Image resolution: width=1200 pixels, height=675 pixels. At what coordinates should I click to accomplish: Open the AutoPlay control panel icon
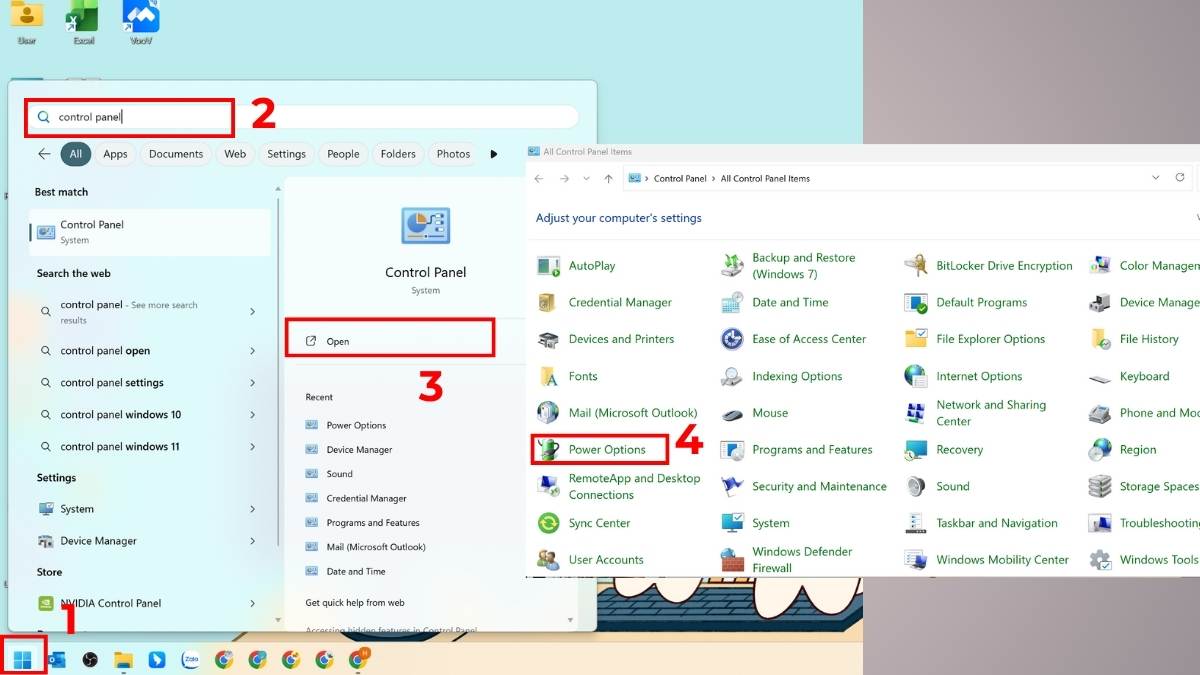[549, 266]
